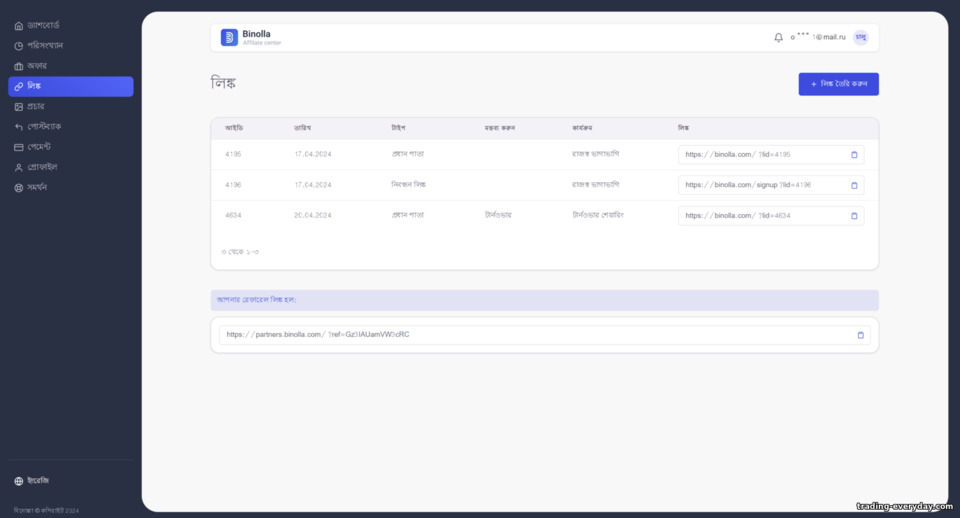
Task: Click ID cell 4634
Action: click(x=233, y=216)
